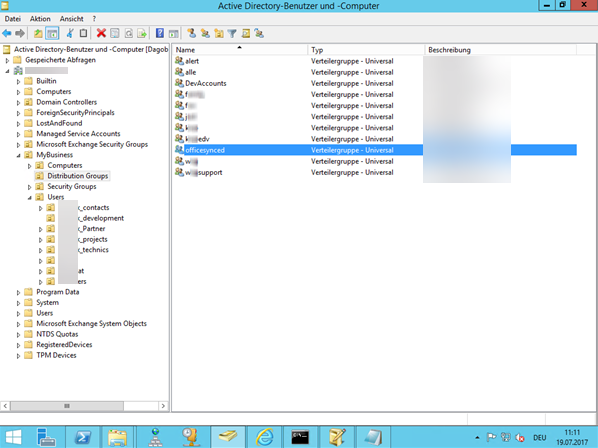
Task: Open Internet Explorer from the taskbar
Action: pyautogui.click(x=264, y=437)
